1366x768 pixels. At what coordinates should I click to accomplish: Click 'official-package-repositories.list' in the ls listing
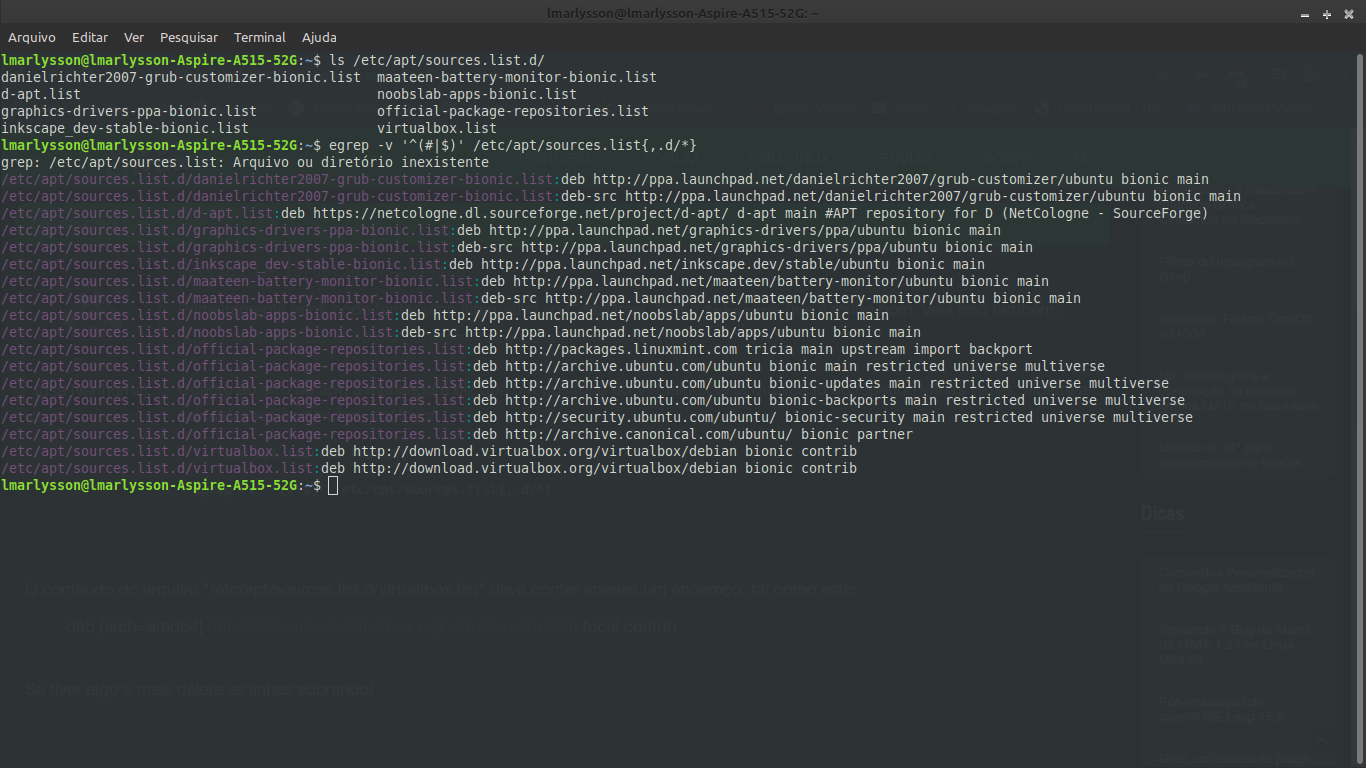[x=513, y=111]
